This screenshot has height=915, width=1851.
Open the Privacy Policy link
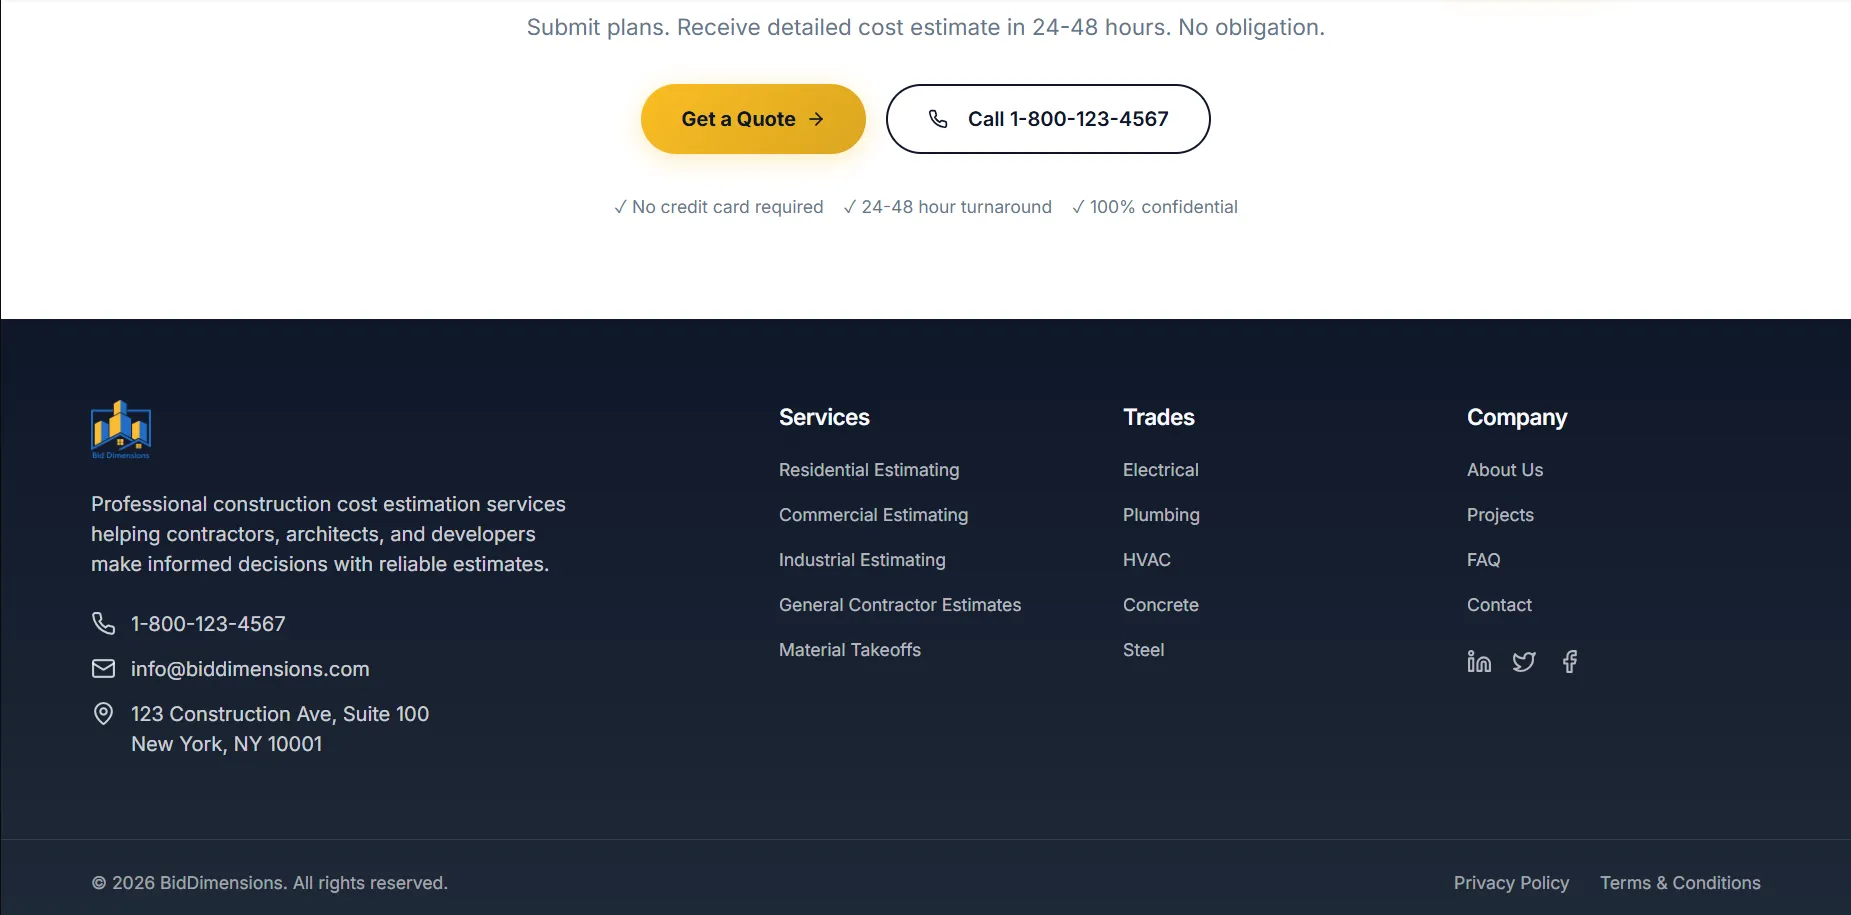click(1511, 883)
